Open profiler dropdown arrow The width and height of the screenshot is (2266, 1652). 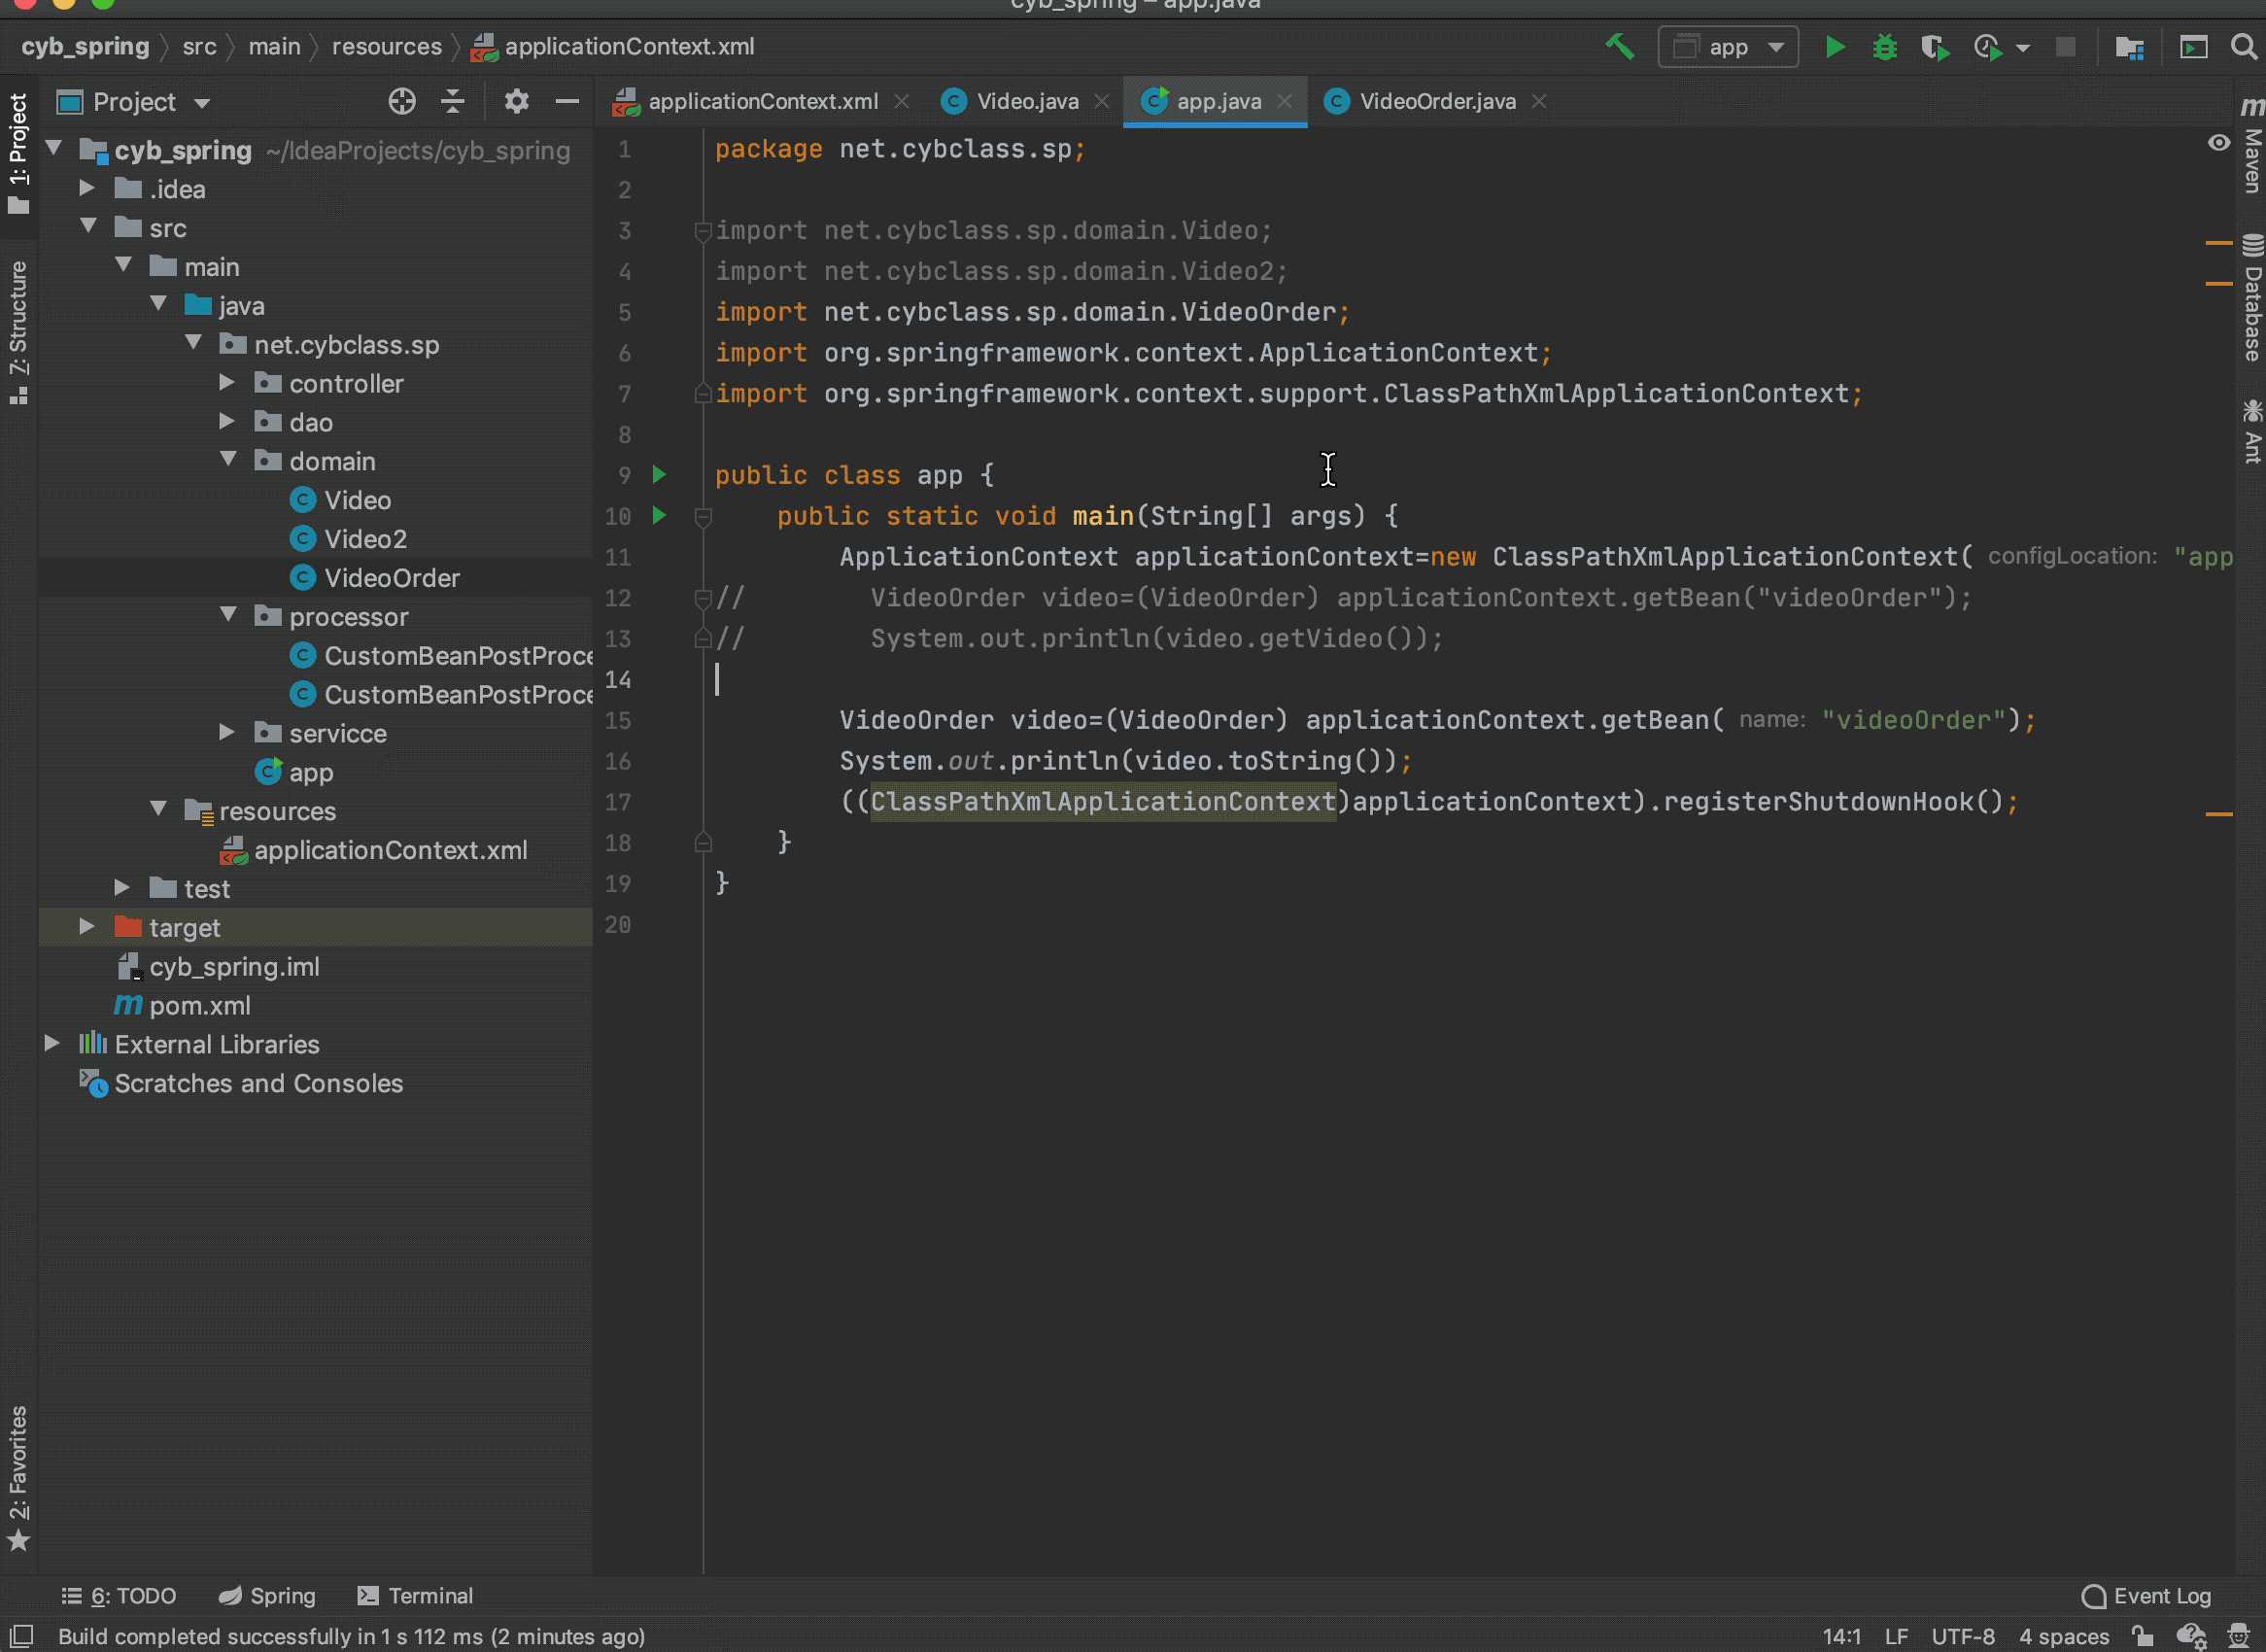tap(2023, 48)
